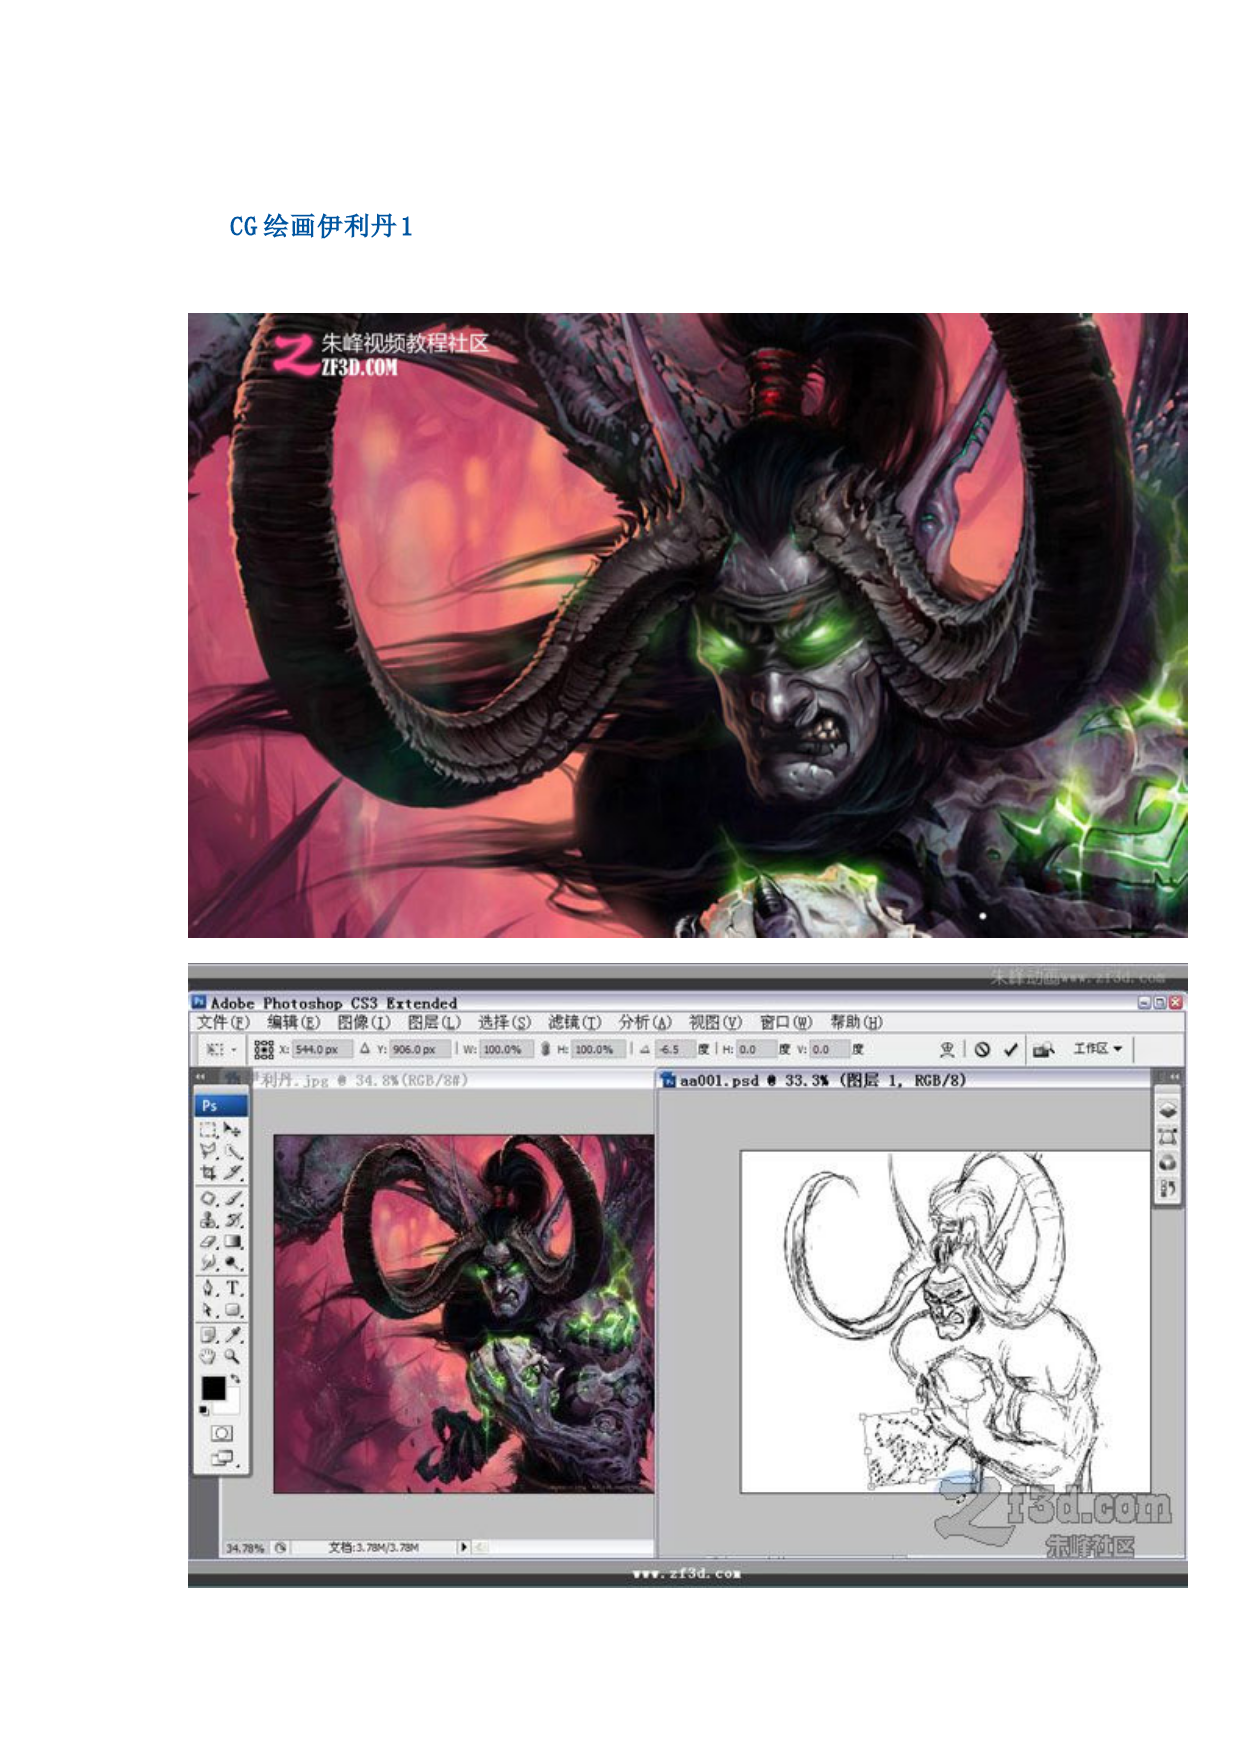Click the black foreground color swatch

pyautogui.click(x=213, y=1388)
